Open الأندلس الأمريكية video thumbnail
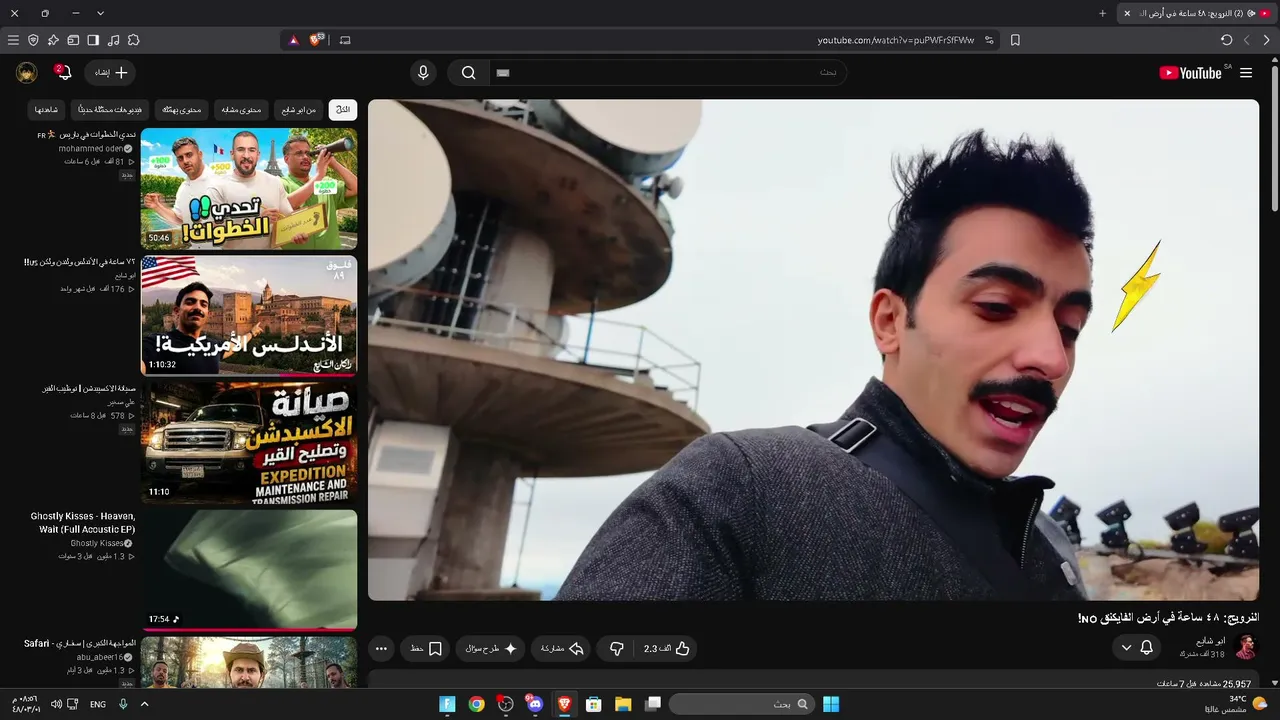Image resolution: width=1280 pixels, height=720 pixels. pyautogui.click(x=249, y=315)
